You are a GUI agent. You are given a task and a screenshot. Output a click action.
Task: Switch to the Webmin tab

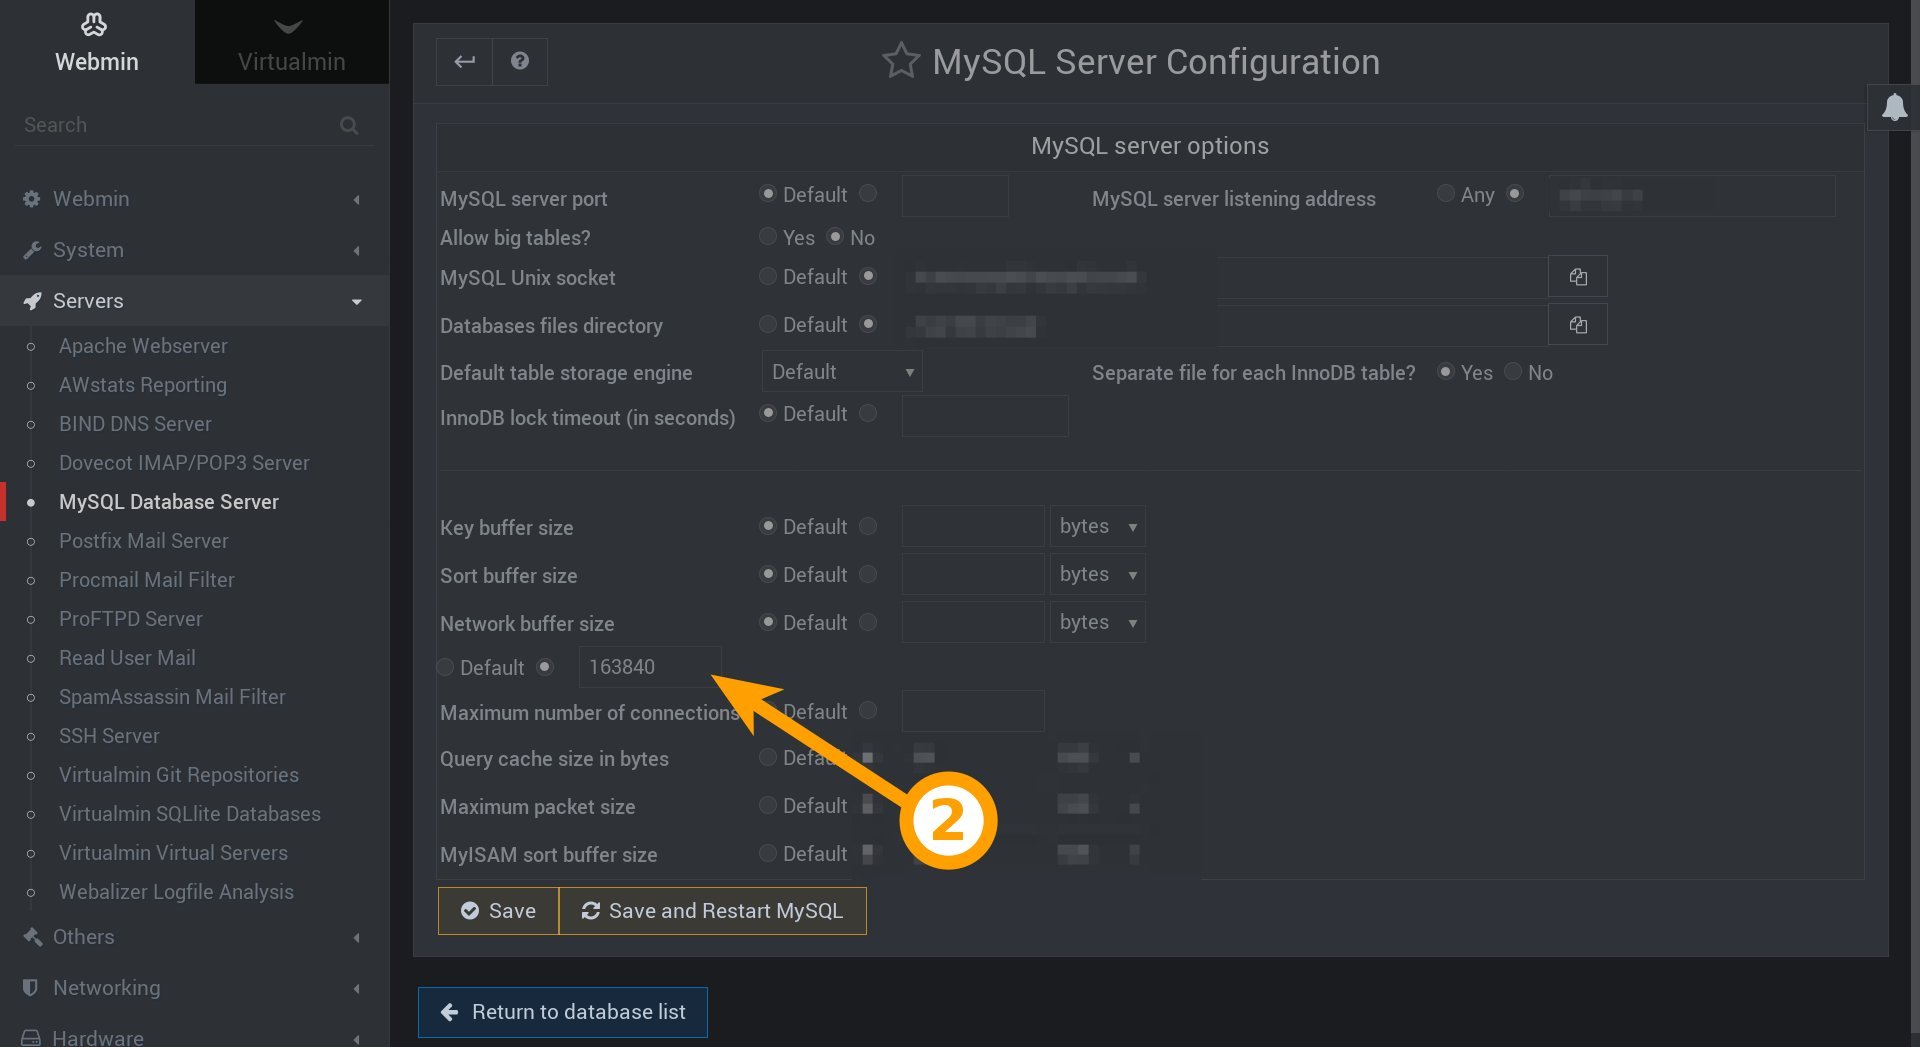(97, 42)
